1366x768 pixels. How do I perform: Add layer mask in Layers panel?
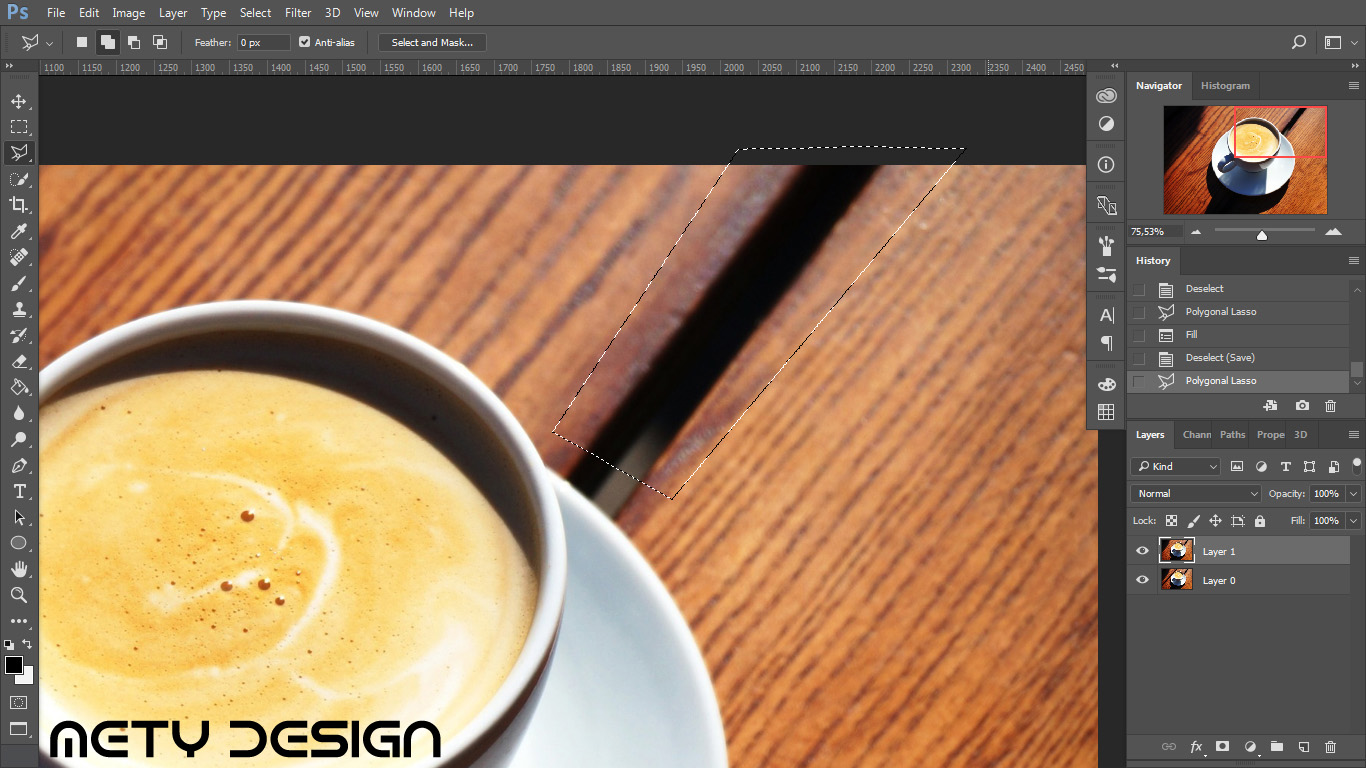1222,747
